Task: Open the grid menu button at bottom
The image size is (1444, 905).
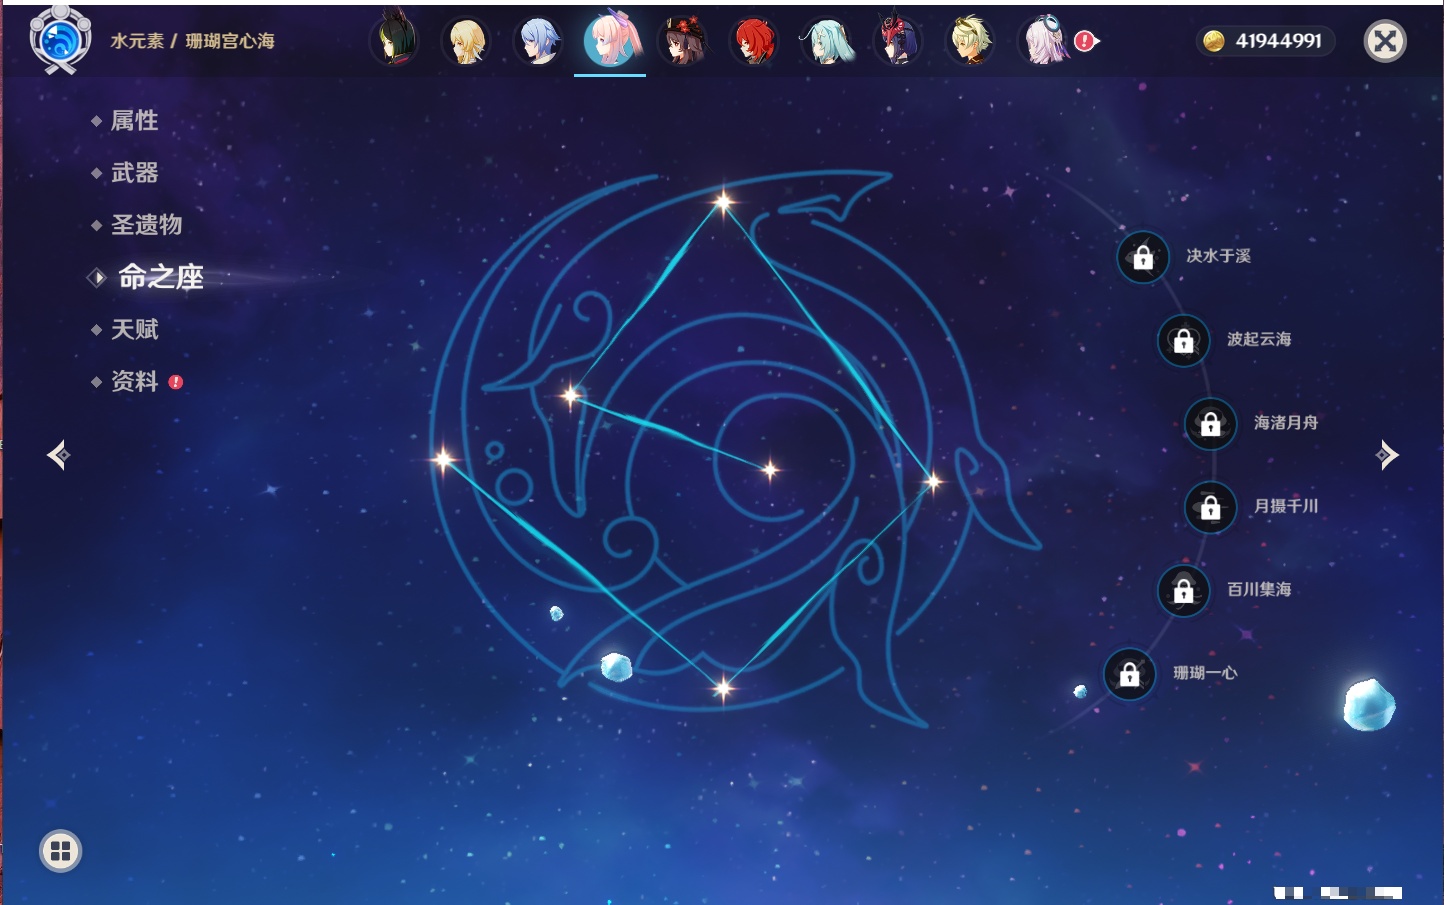Action: coord(60,851)
